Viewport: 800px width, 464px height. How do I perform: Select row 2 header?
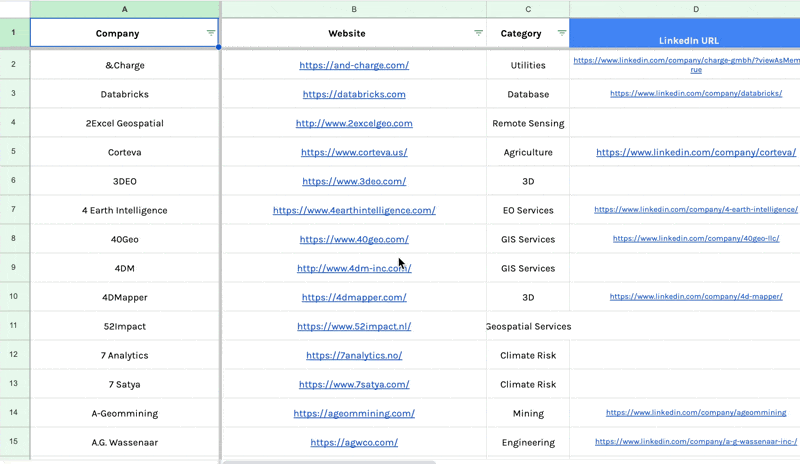14,64
